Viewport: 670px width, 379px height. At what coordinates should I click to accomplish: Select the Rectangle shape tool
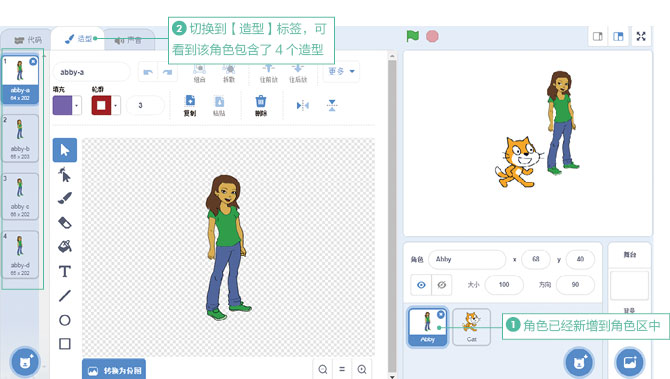point(65,344)
